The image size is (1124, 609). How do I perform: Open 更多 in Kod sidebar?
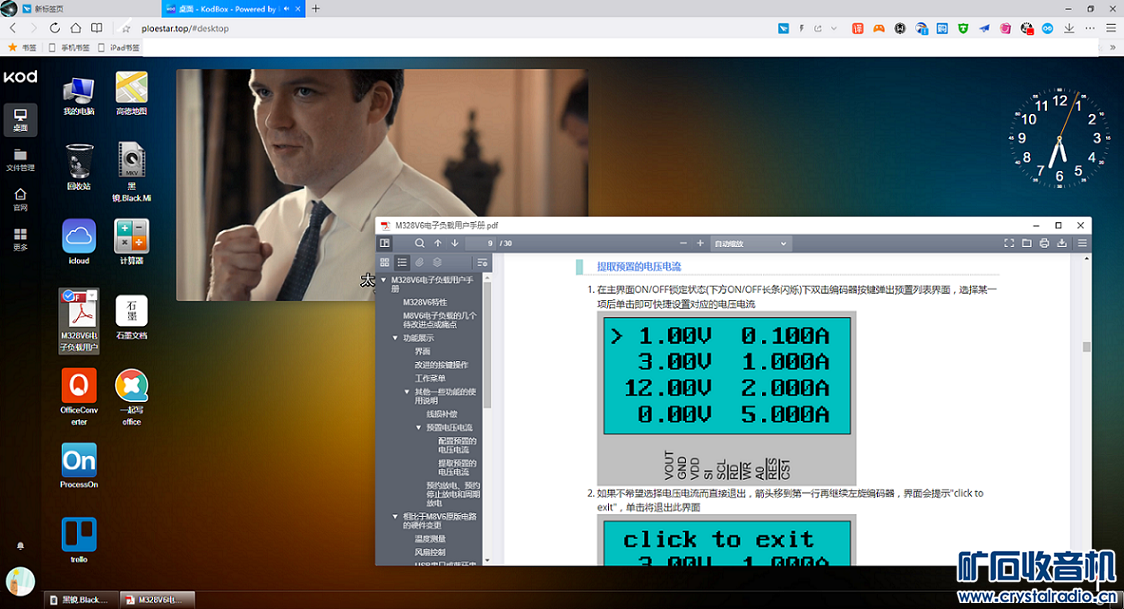click(20, 240)
